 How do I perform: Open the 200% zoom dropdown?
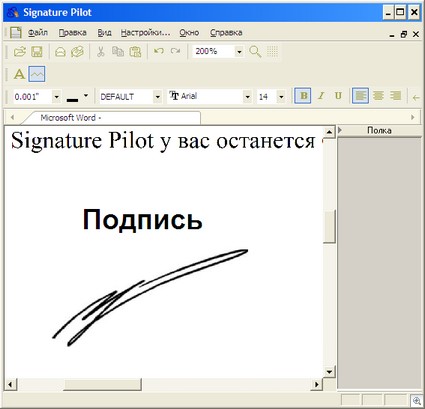coord(239,52)
